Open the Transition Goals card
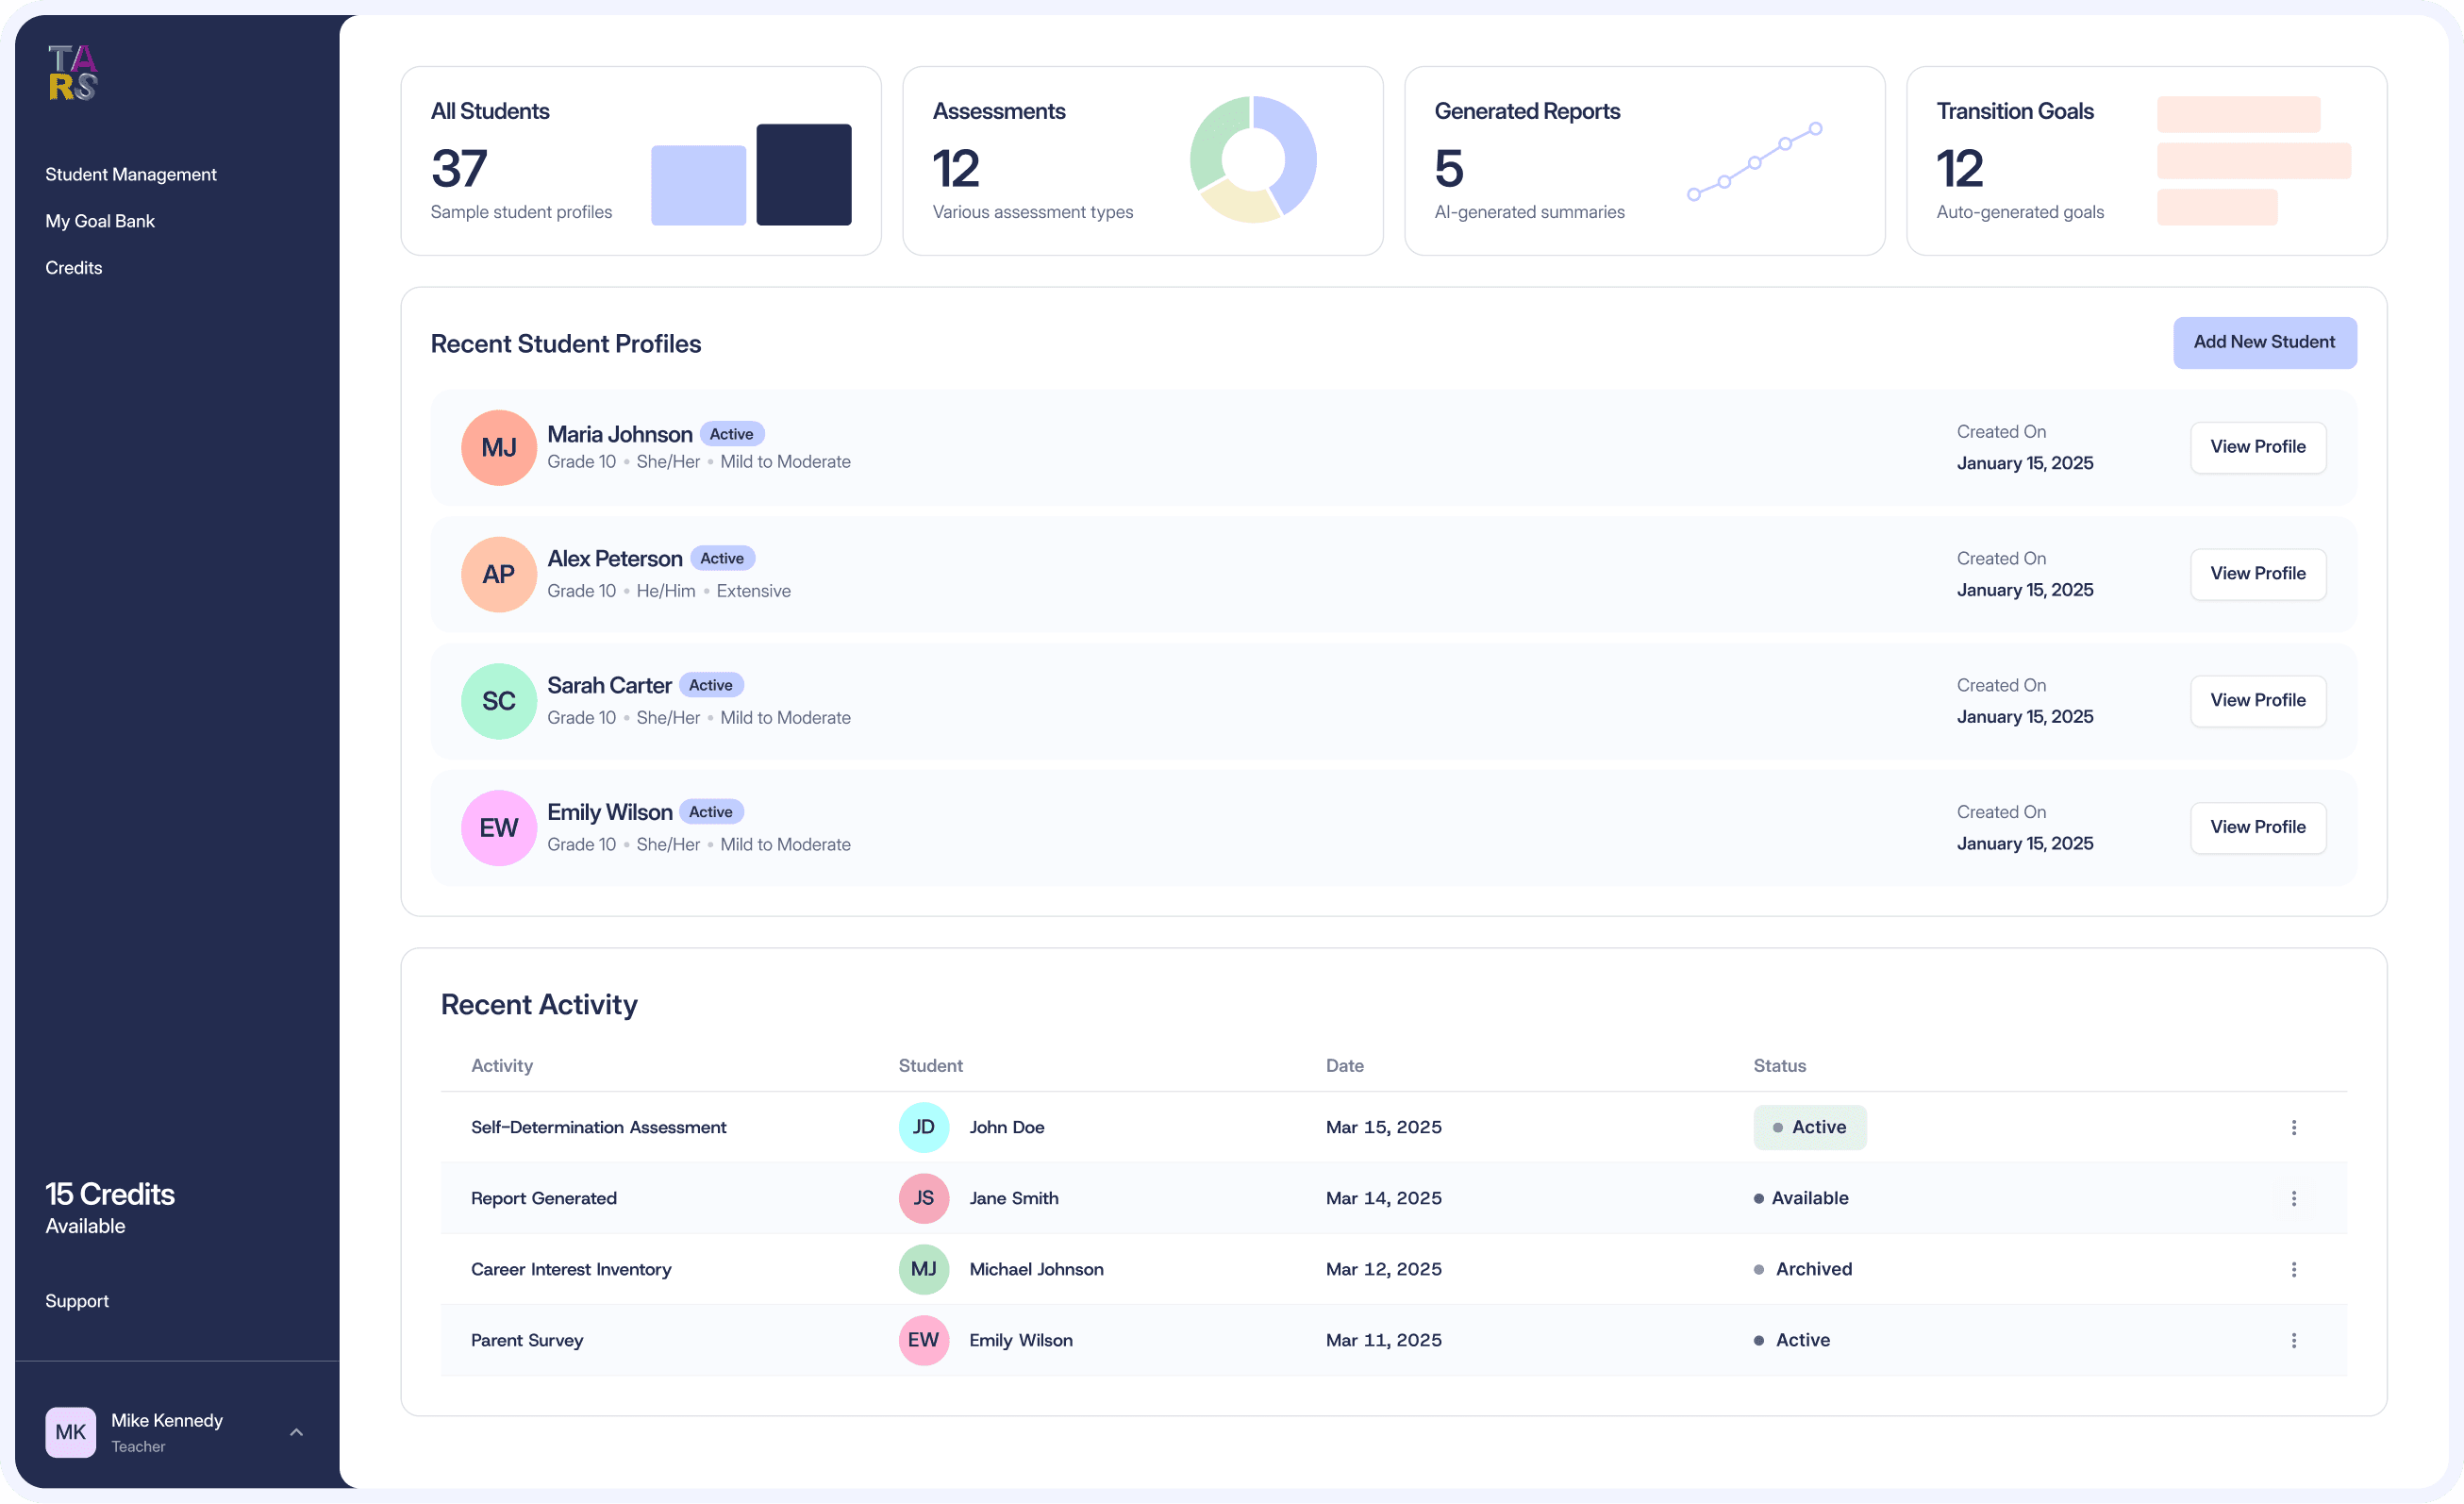 [x=2147, y=161]
